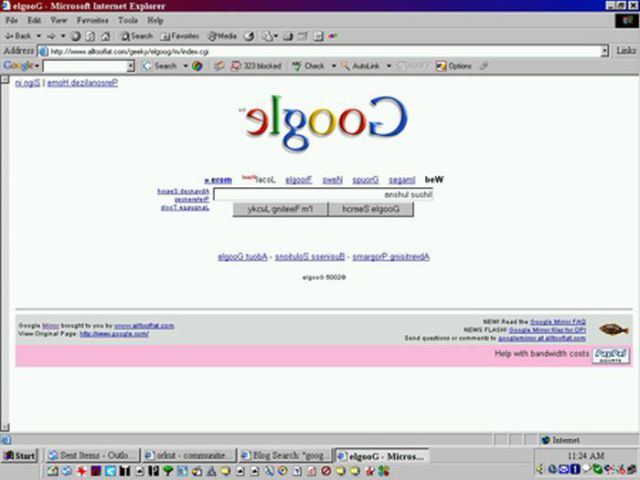
Task: Print the page with Print icon
Action: click(x=288, y=36)
